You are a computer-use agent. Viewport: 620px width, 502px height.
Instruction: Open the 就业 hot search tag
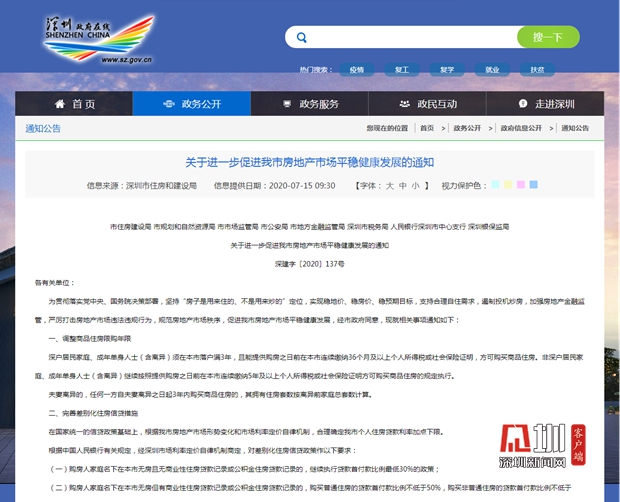[492, 70]
